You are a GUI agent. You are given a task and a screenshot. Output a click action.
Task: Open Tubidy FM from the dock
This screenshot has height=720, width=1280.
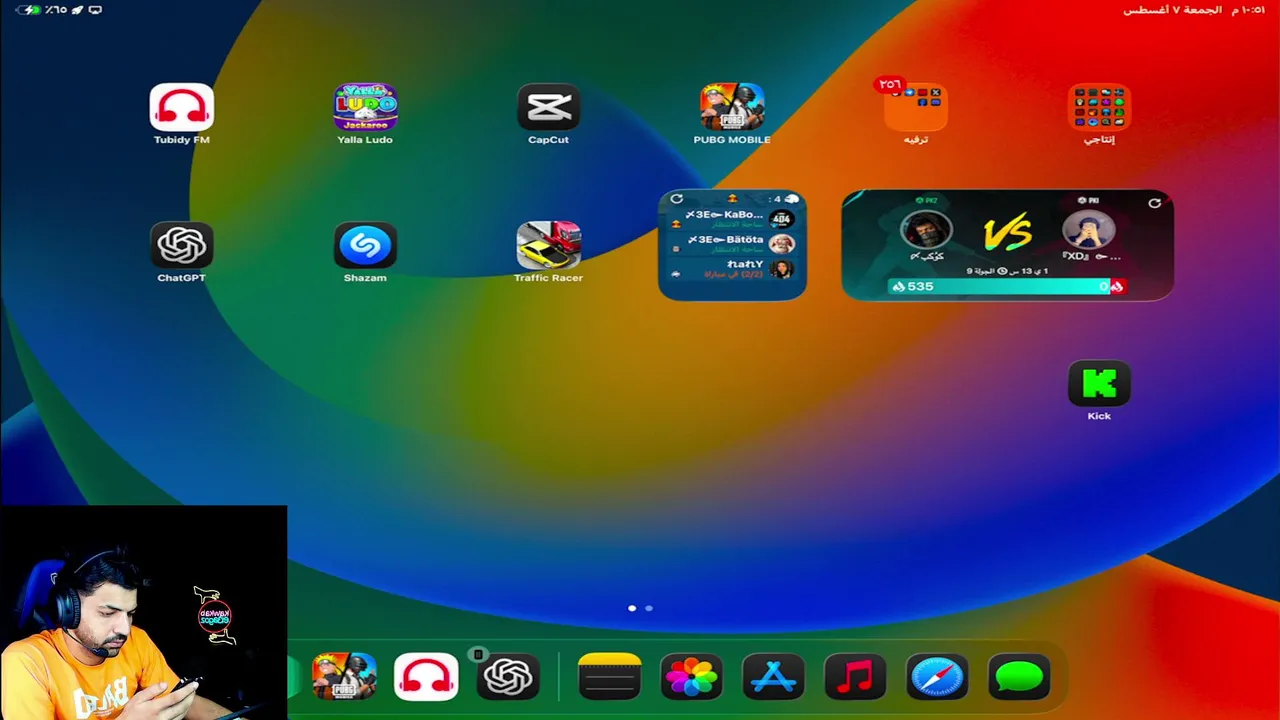(x=426, y=677)
